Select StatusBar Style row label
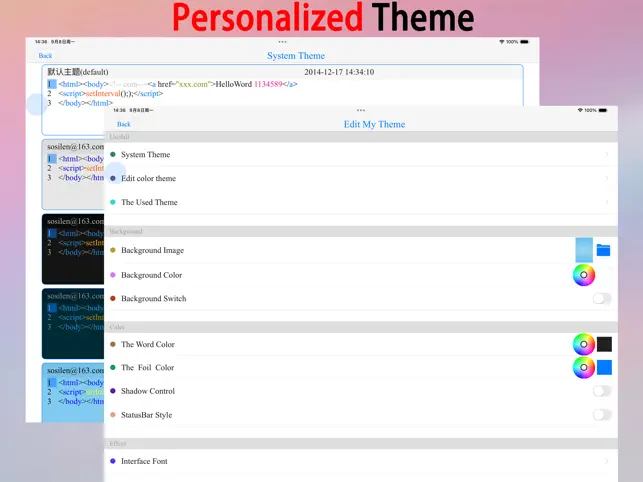 tap(146, 415)
